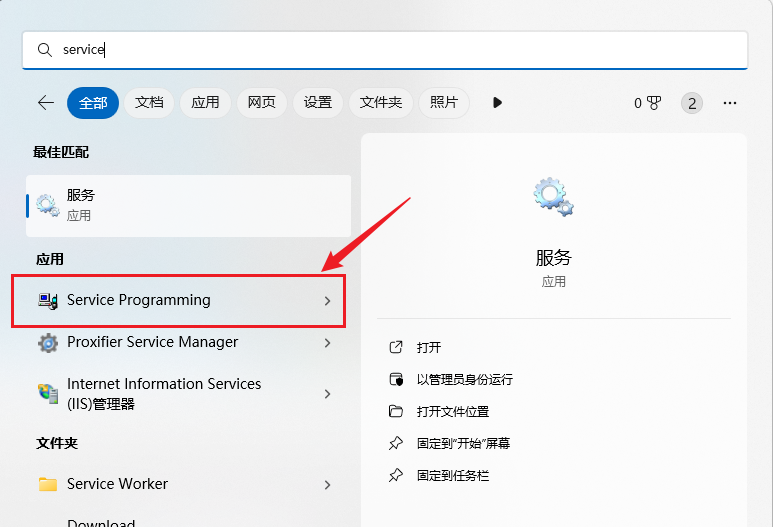Screen dimensions: 773x527
Task: Click the Proxifier Service Manager gear icon
Action: (x=48, y=343)
